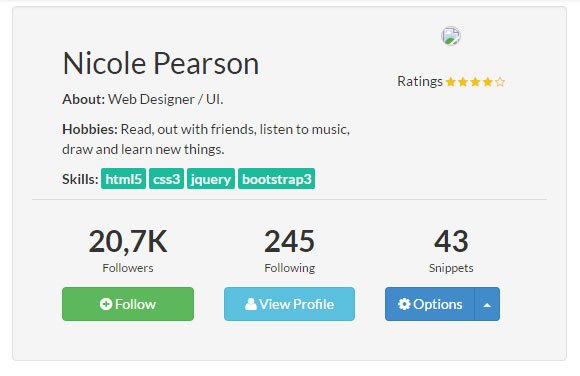The width and height of the screenshot is (580, 376).
Task: Open the View Profile button
Action: (289, 304)
